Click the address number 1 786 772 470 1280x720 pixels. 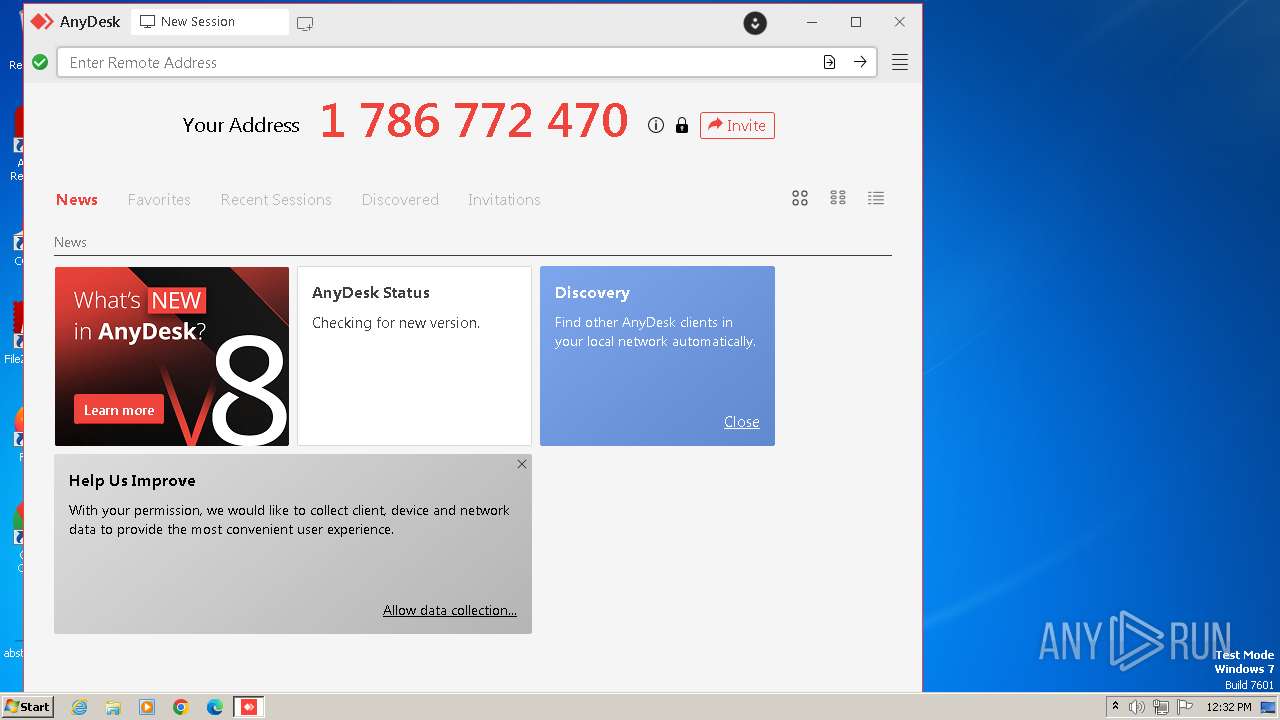tap(474, 121)
